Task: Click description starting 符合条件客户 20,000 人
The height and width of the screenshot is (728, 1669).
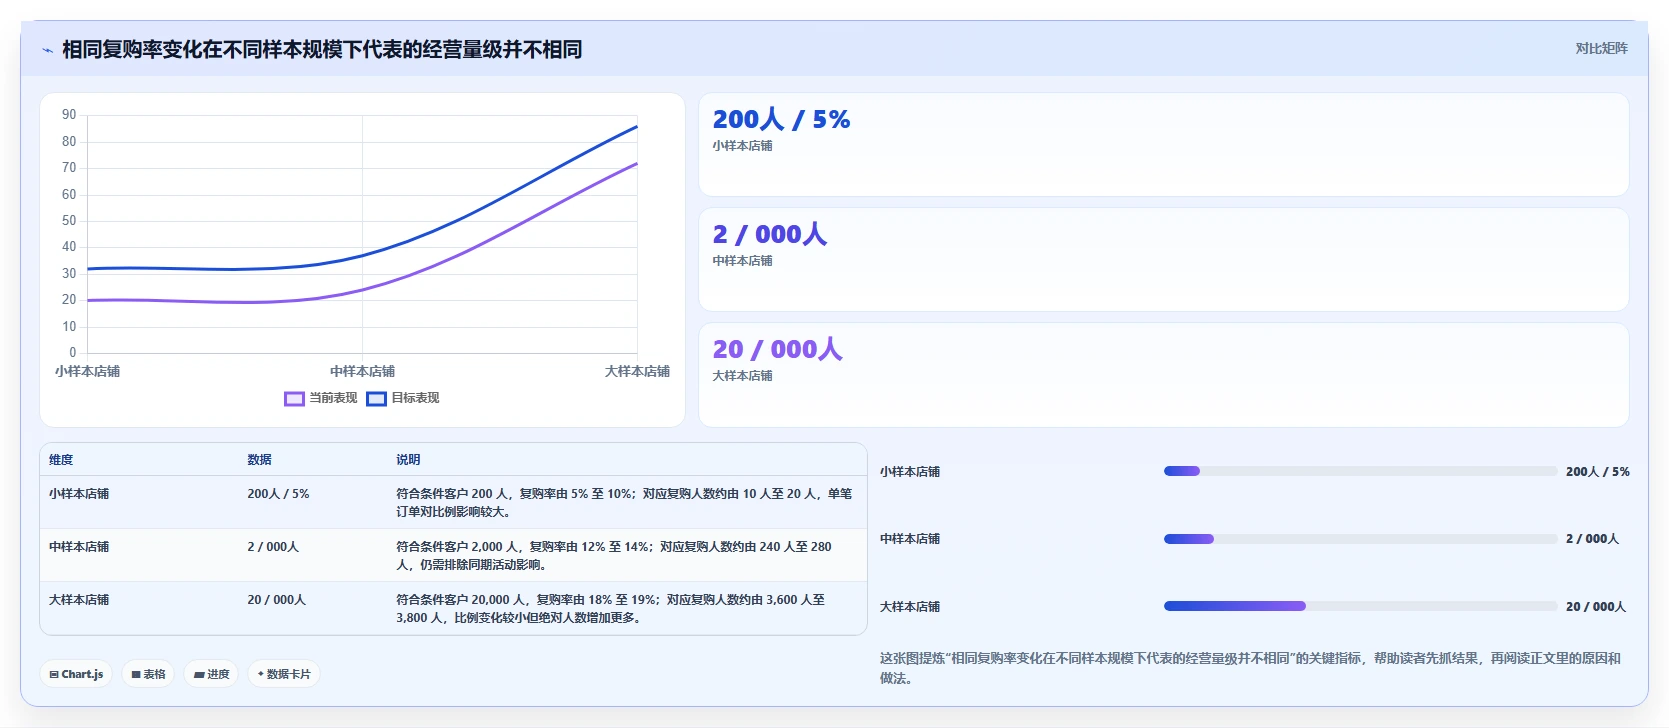Action: point(611,609)
